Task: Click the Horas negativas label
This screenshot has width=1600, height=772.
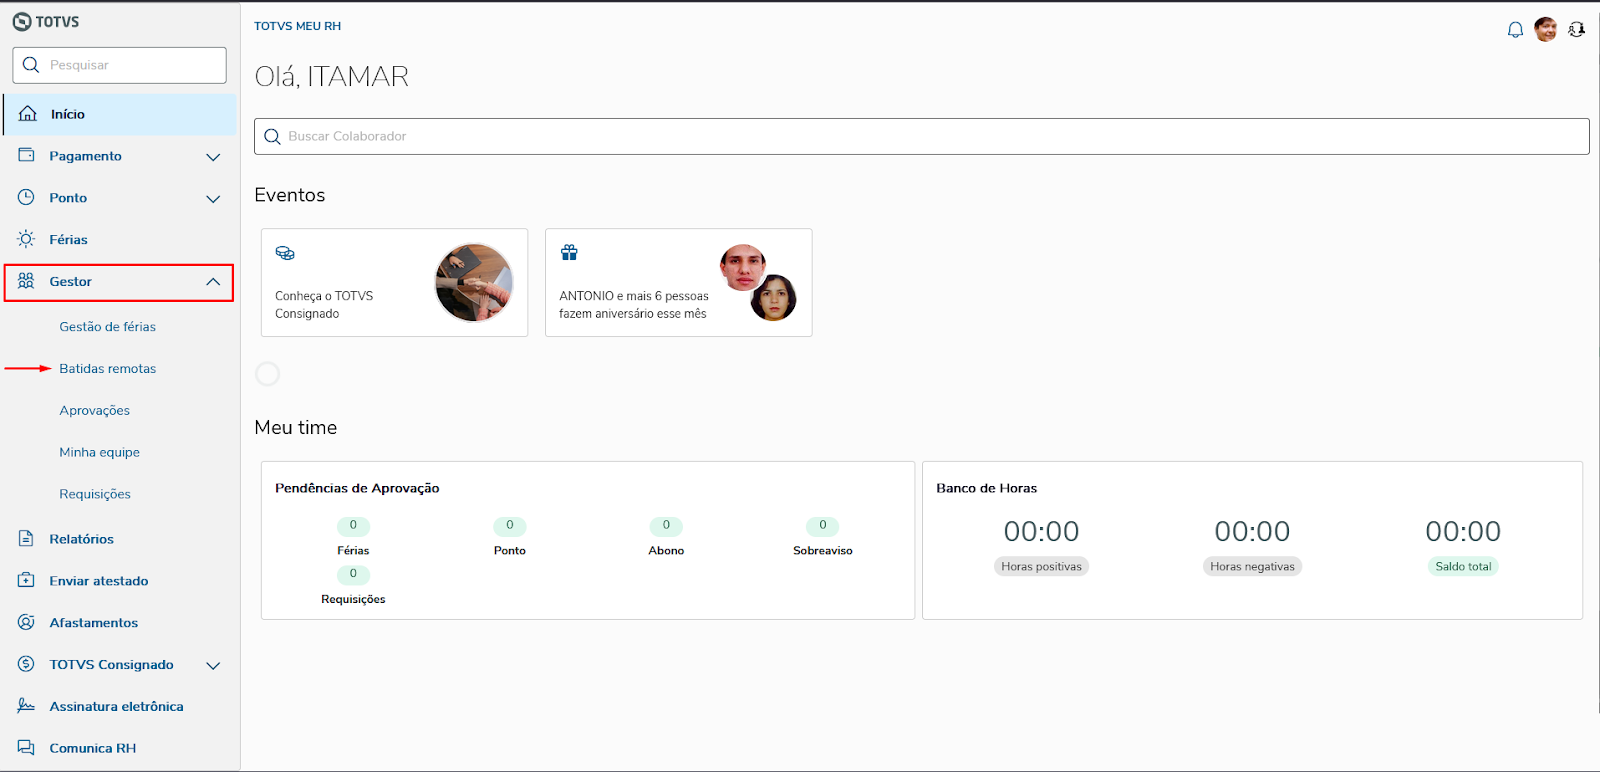Action: point(1252,566)
